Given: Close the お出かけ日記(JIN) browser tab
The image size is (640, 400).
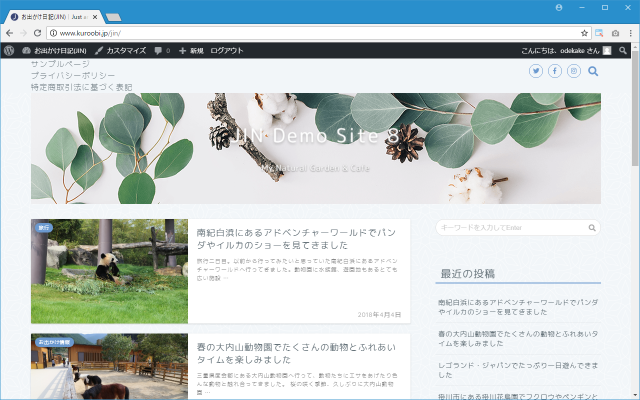Looking at the screenshot, I should pyautogui.click(x=95, y=17).
